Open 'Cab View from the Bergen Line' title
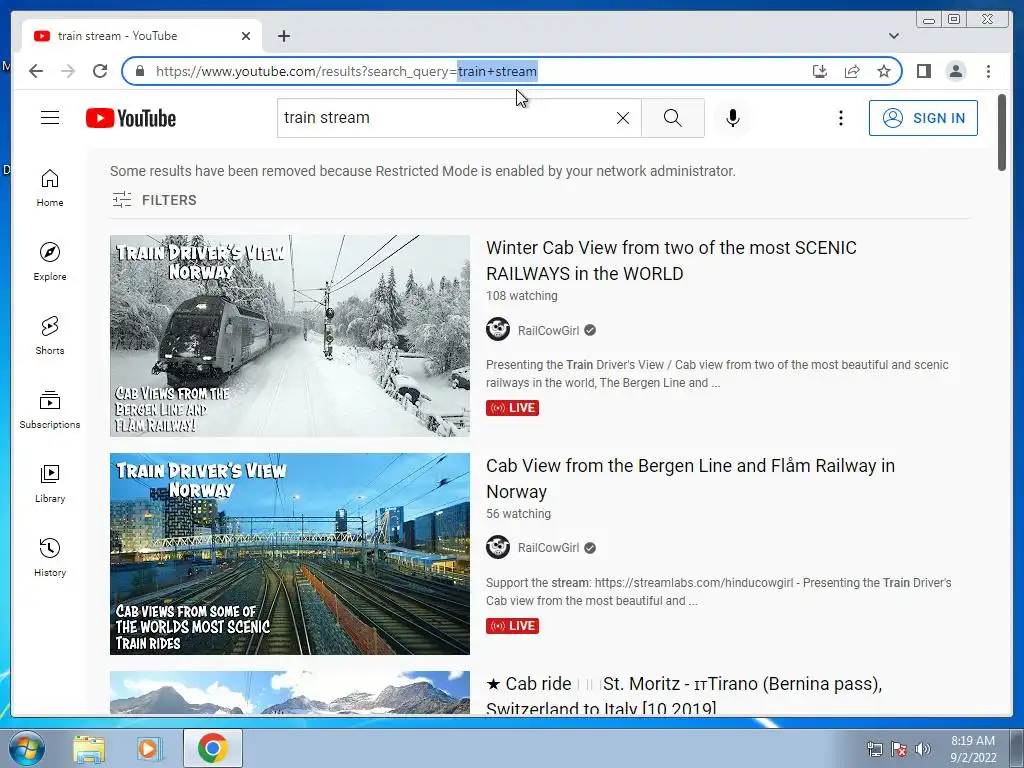 [690, 479]
